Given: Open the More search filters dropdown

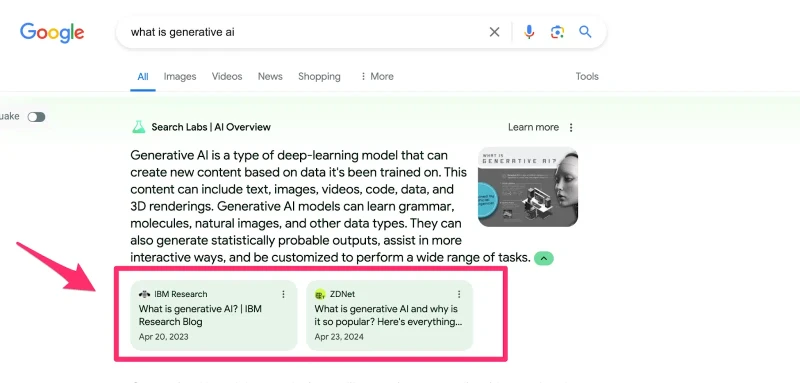Looking at the screenshot, I should click(377, 76).
